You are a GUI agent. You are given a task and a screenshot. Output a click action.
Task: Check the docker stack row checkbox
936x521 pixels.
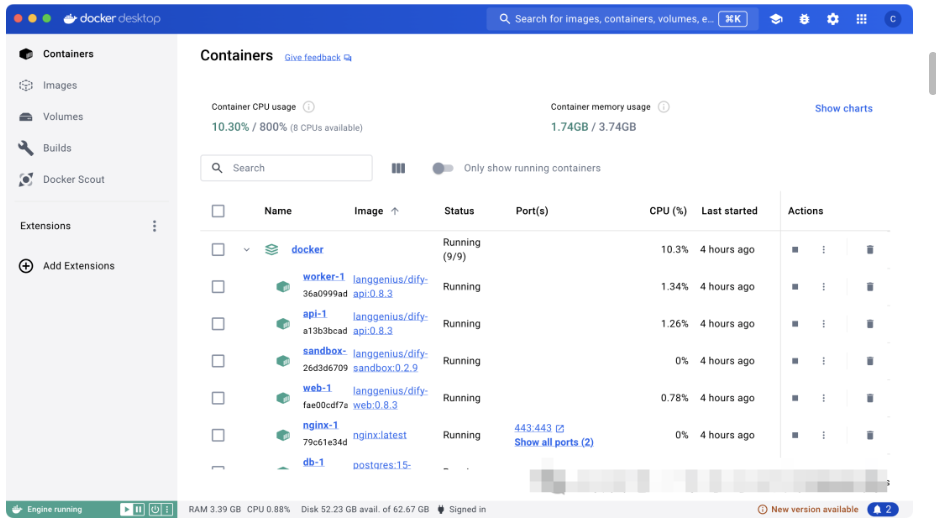(218, 249)
